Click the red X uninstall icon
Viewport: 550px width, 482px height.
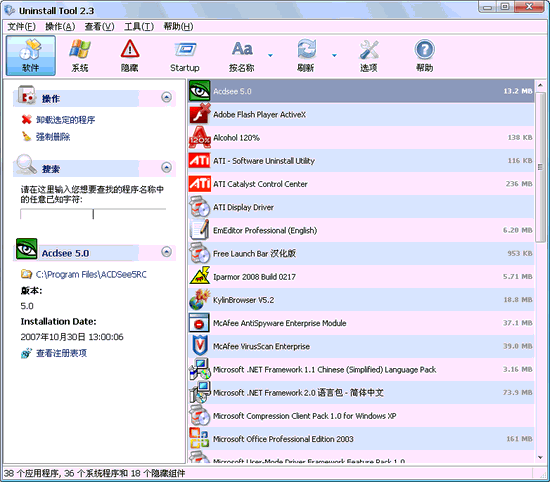click(x=26, y=120)
